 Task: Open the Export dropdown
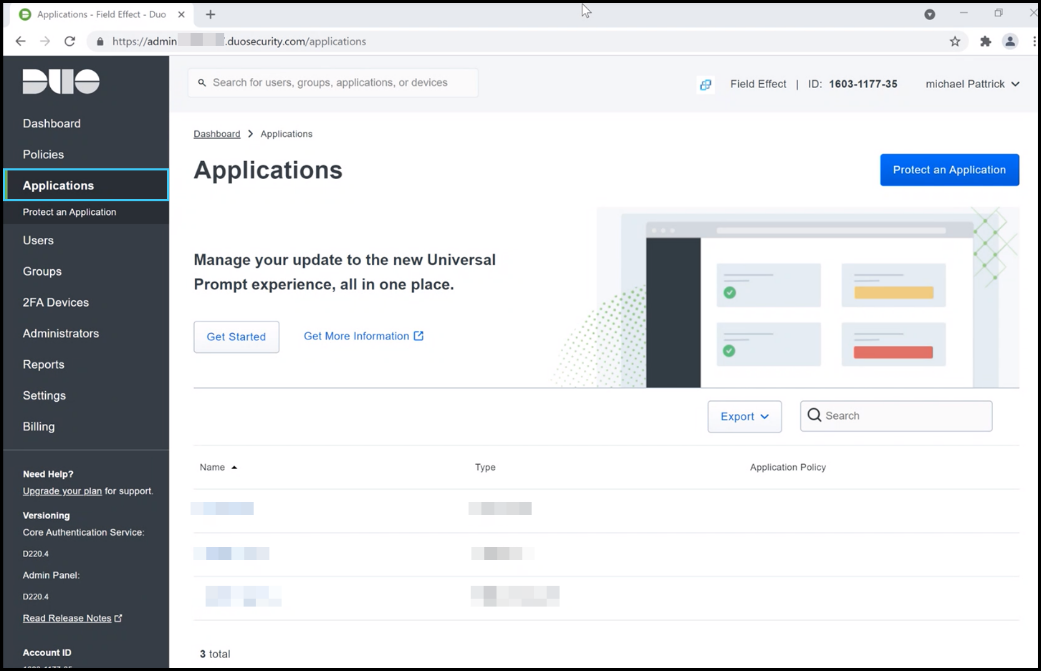tap(744, 416)
